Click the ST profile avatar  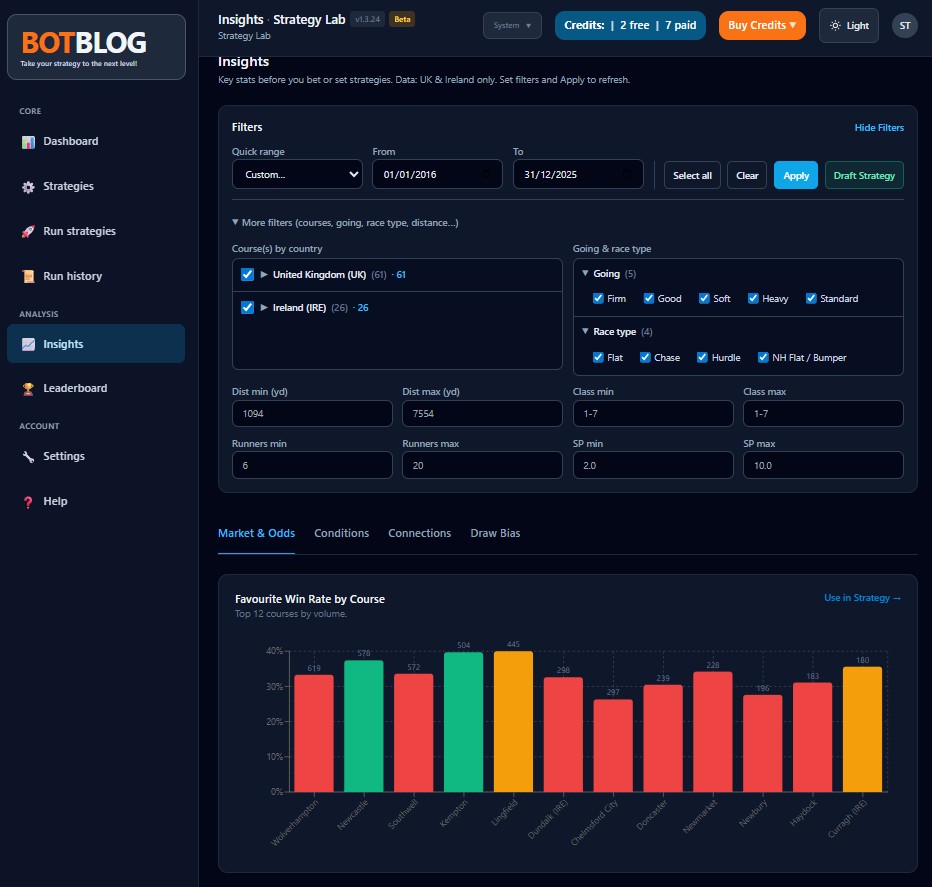tap(905, 25)
